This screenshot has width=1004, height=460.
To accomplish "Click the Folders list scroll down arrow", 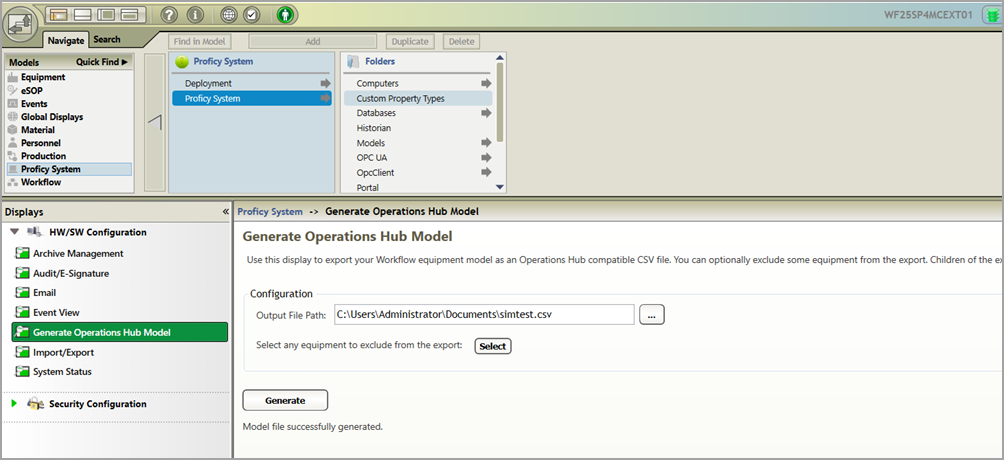I will [500, 187].
